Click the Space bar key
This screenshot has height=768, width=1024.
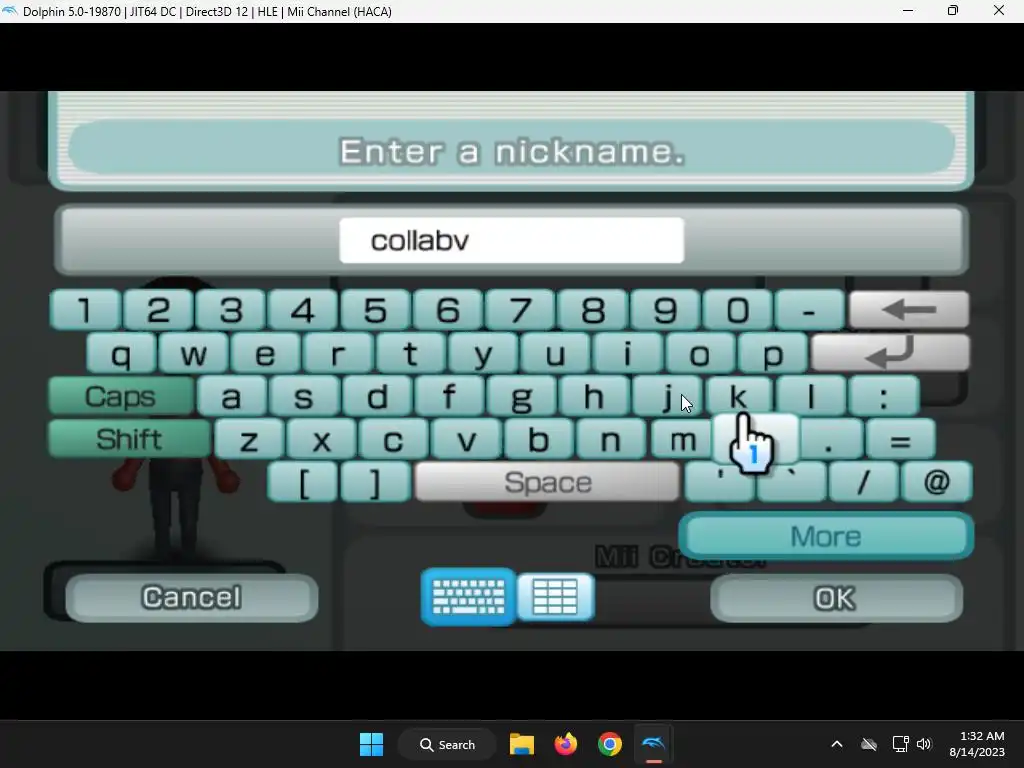(547, 482)
